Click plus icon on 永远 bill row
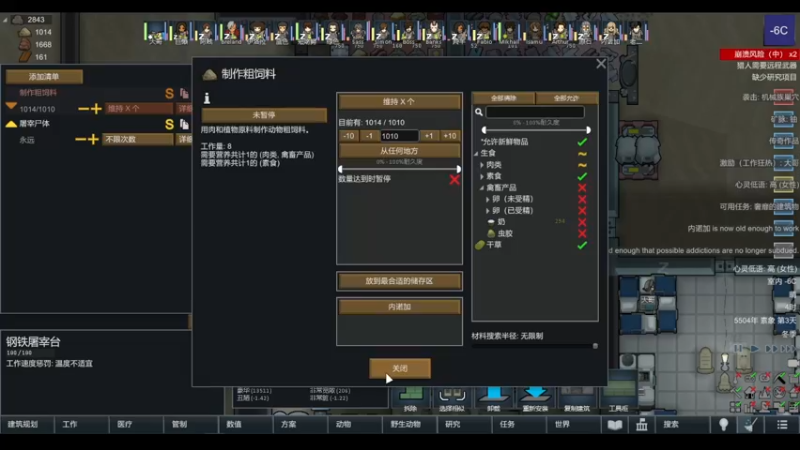This screenshot has height=450, width=800. point(93,139)
